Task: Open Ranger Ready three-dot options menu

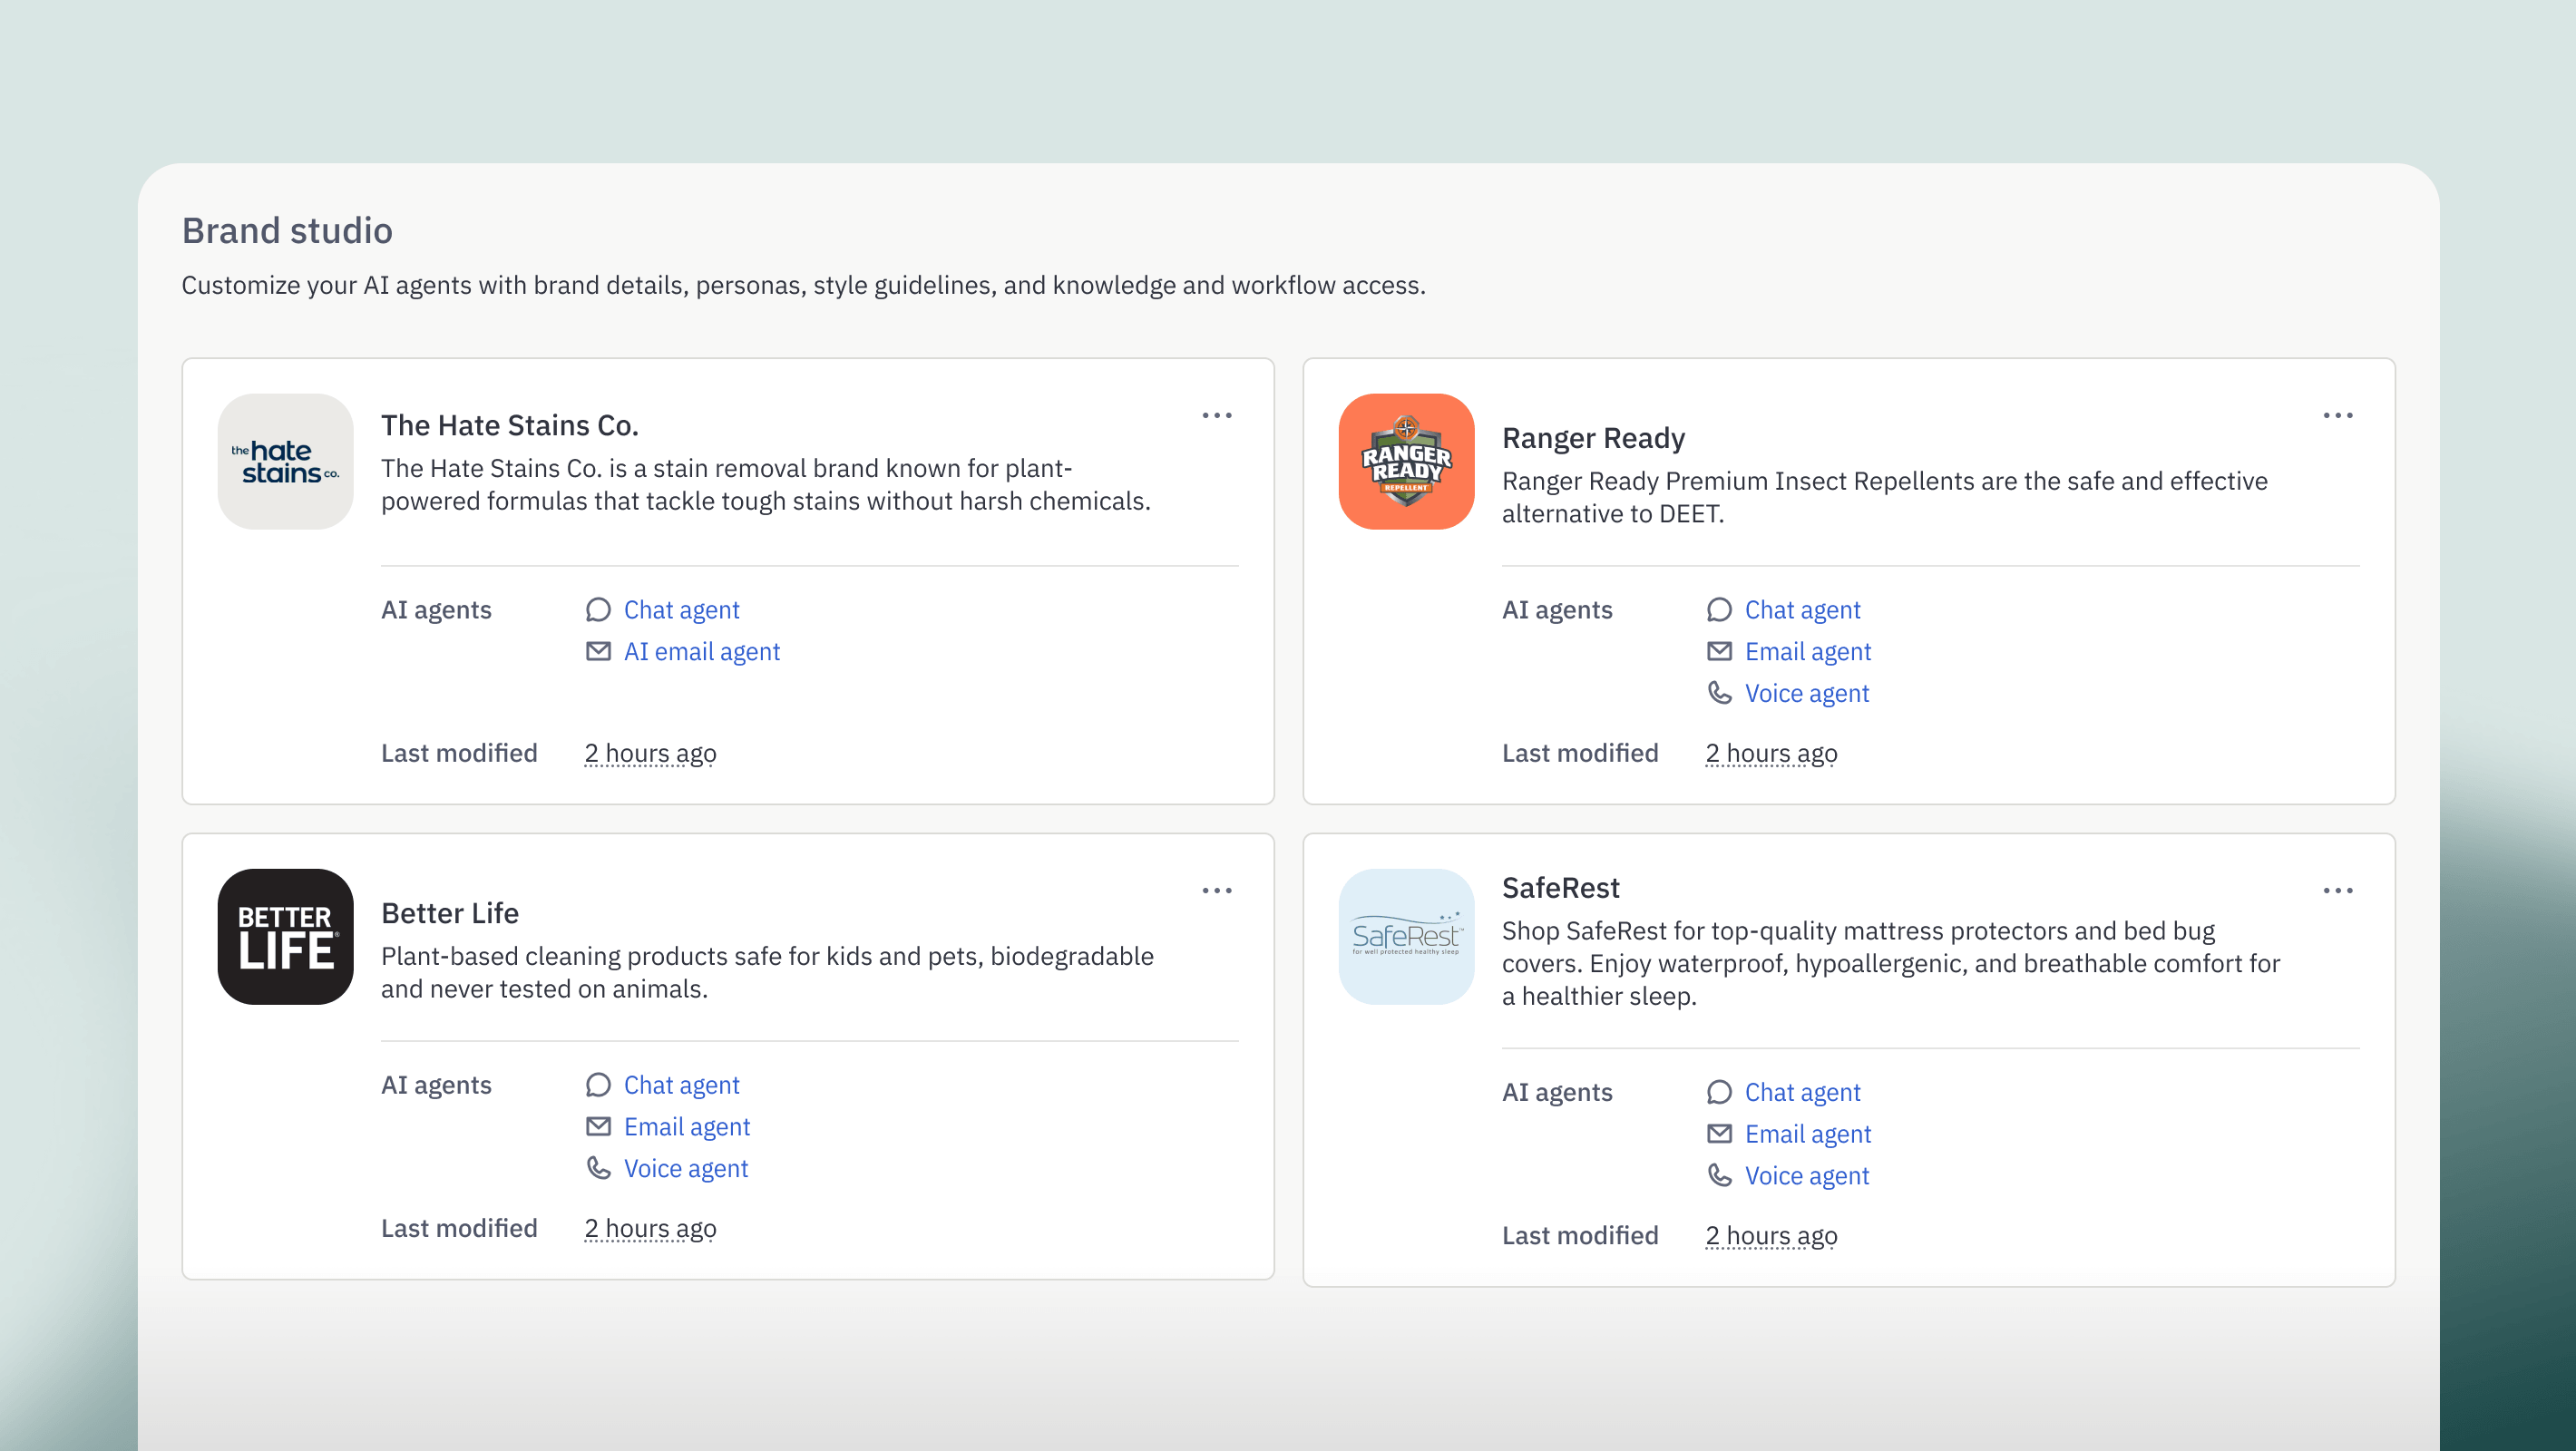Action: [2337, 415]
